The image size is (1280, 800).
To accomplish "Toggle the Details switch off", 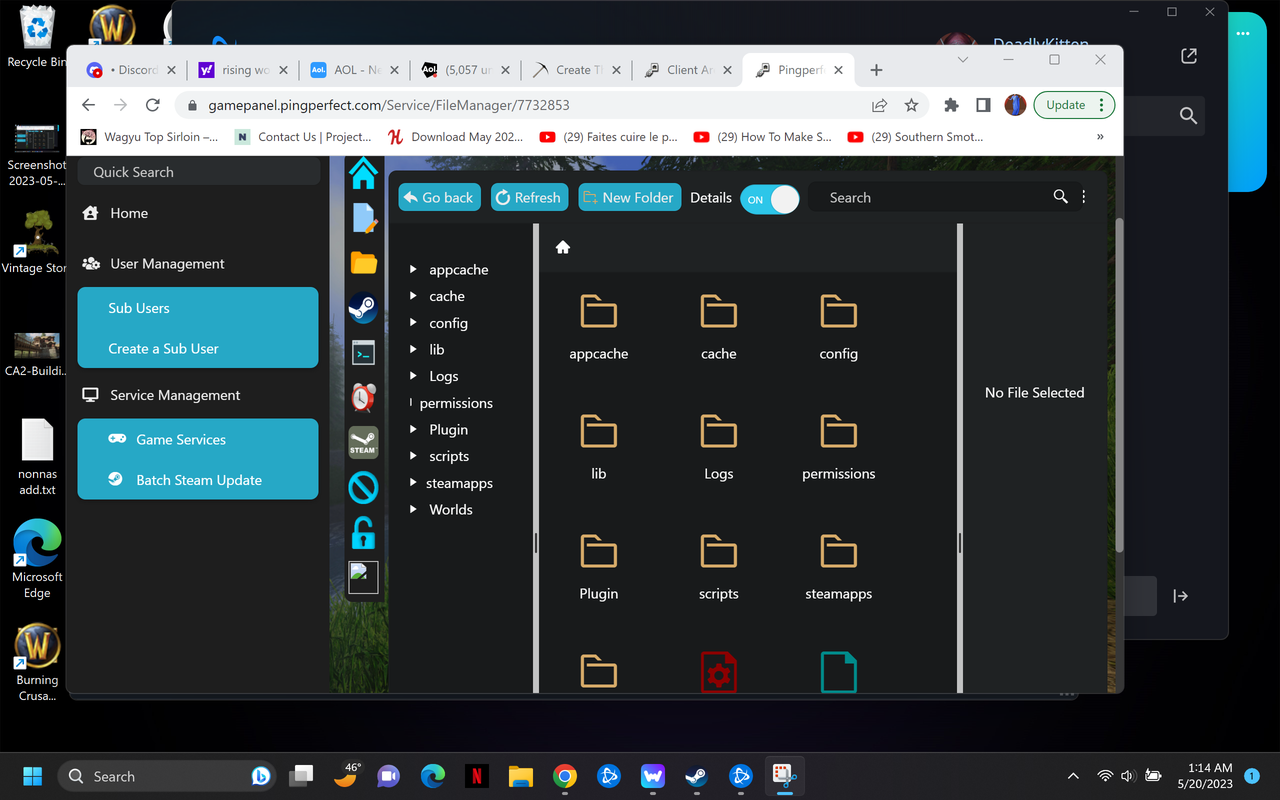I will [x=770, y=199].
